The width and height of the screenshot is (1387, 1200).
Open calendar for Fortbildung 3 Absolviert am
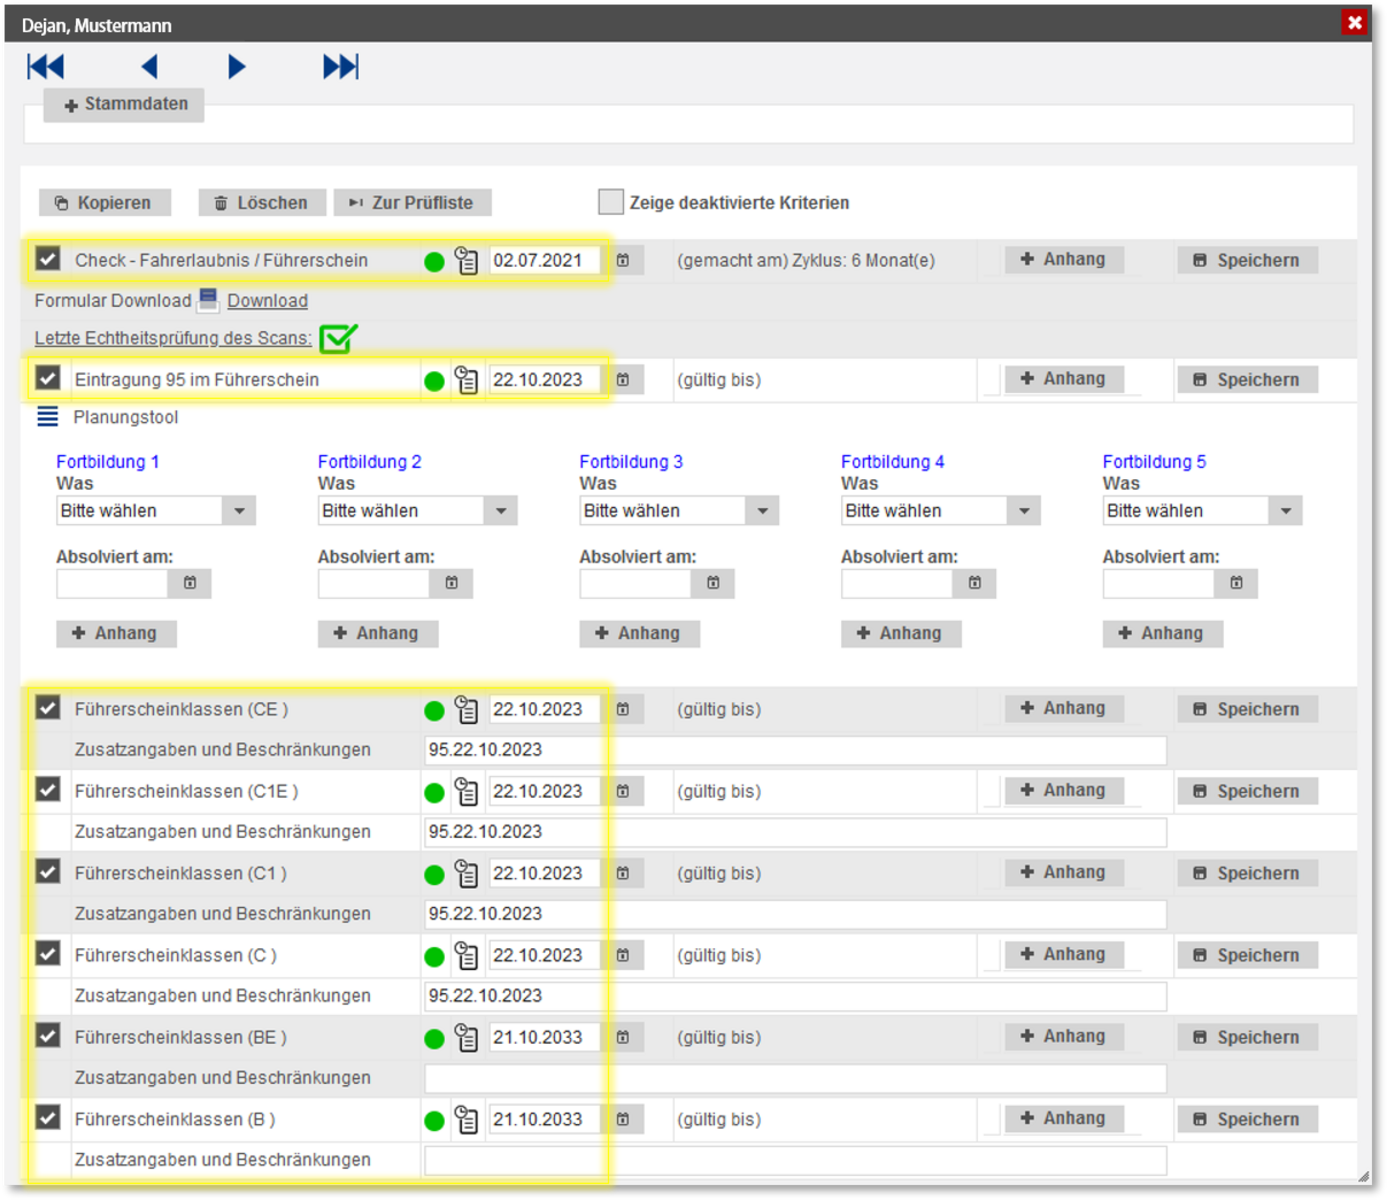tap(714, 583)
